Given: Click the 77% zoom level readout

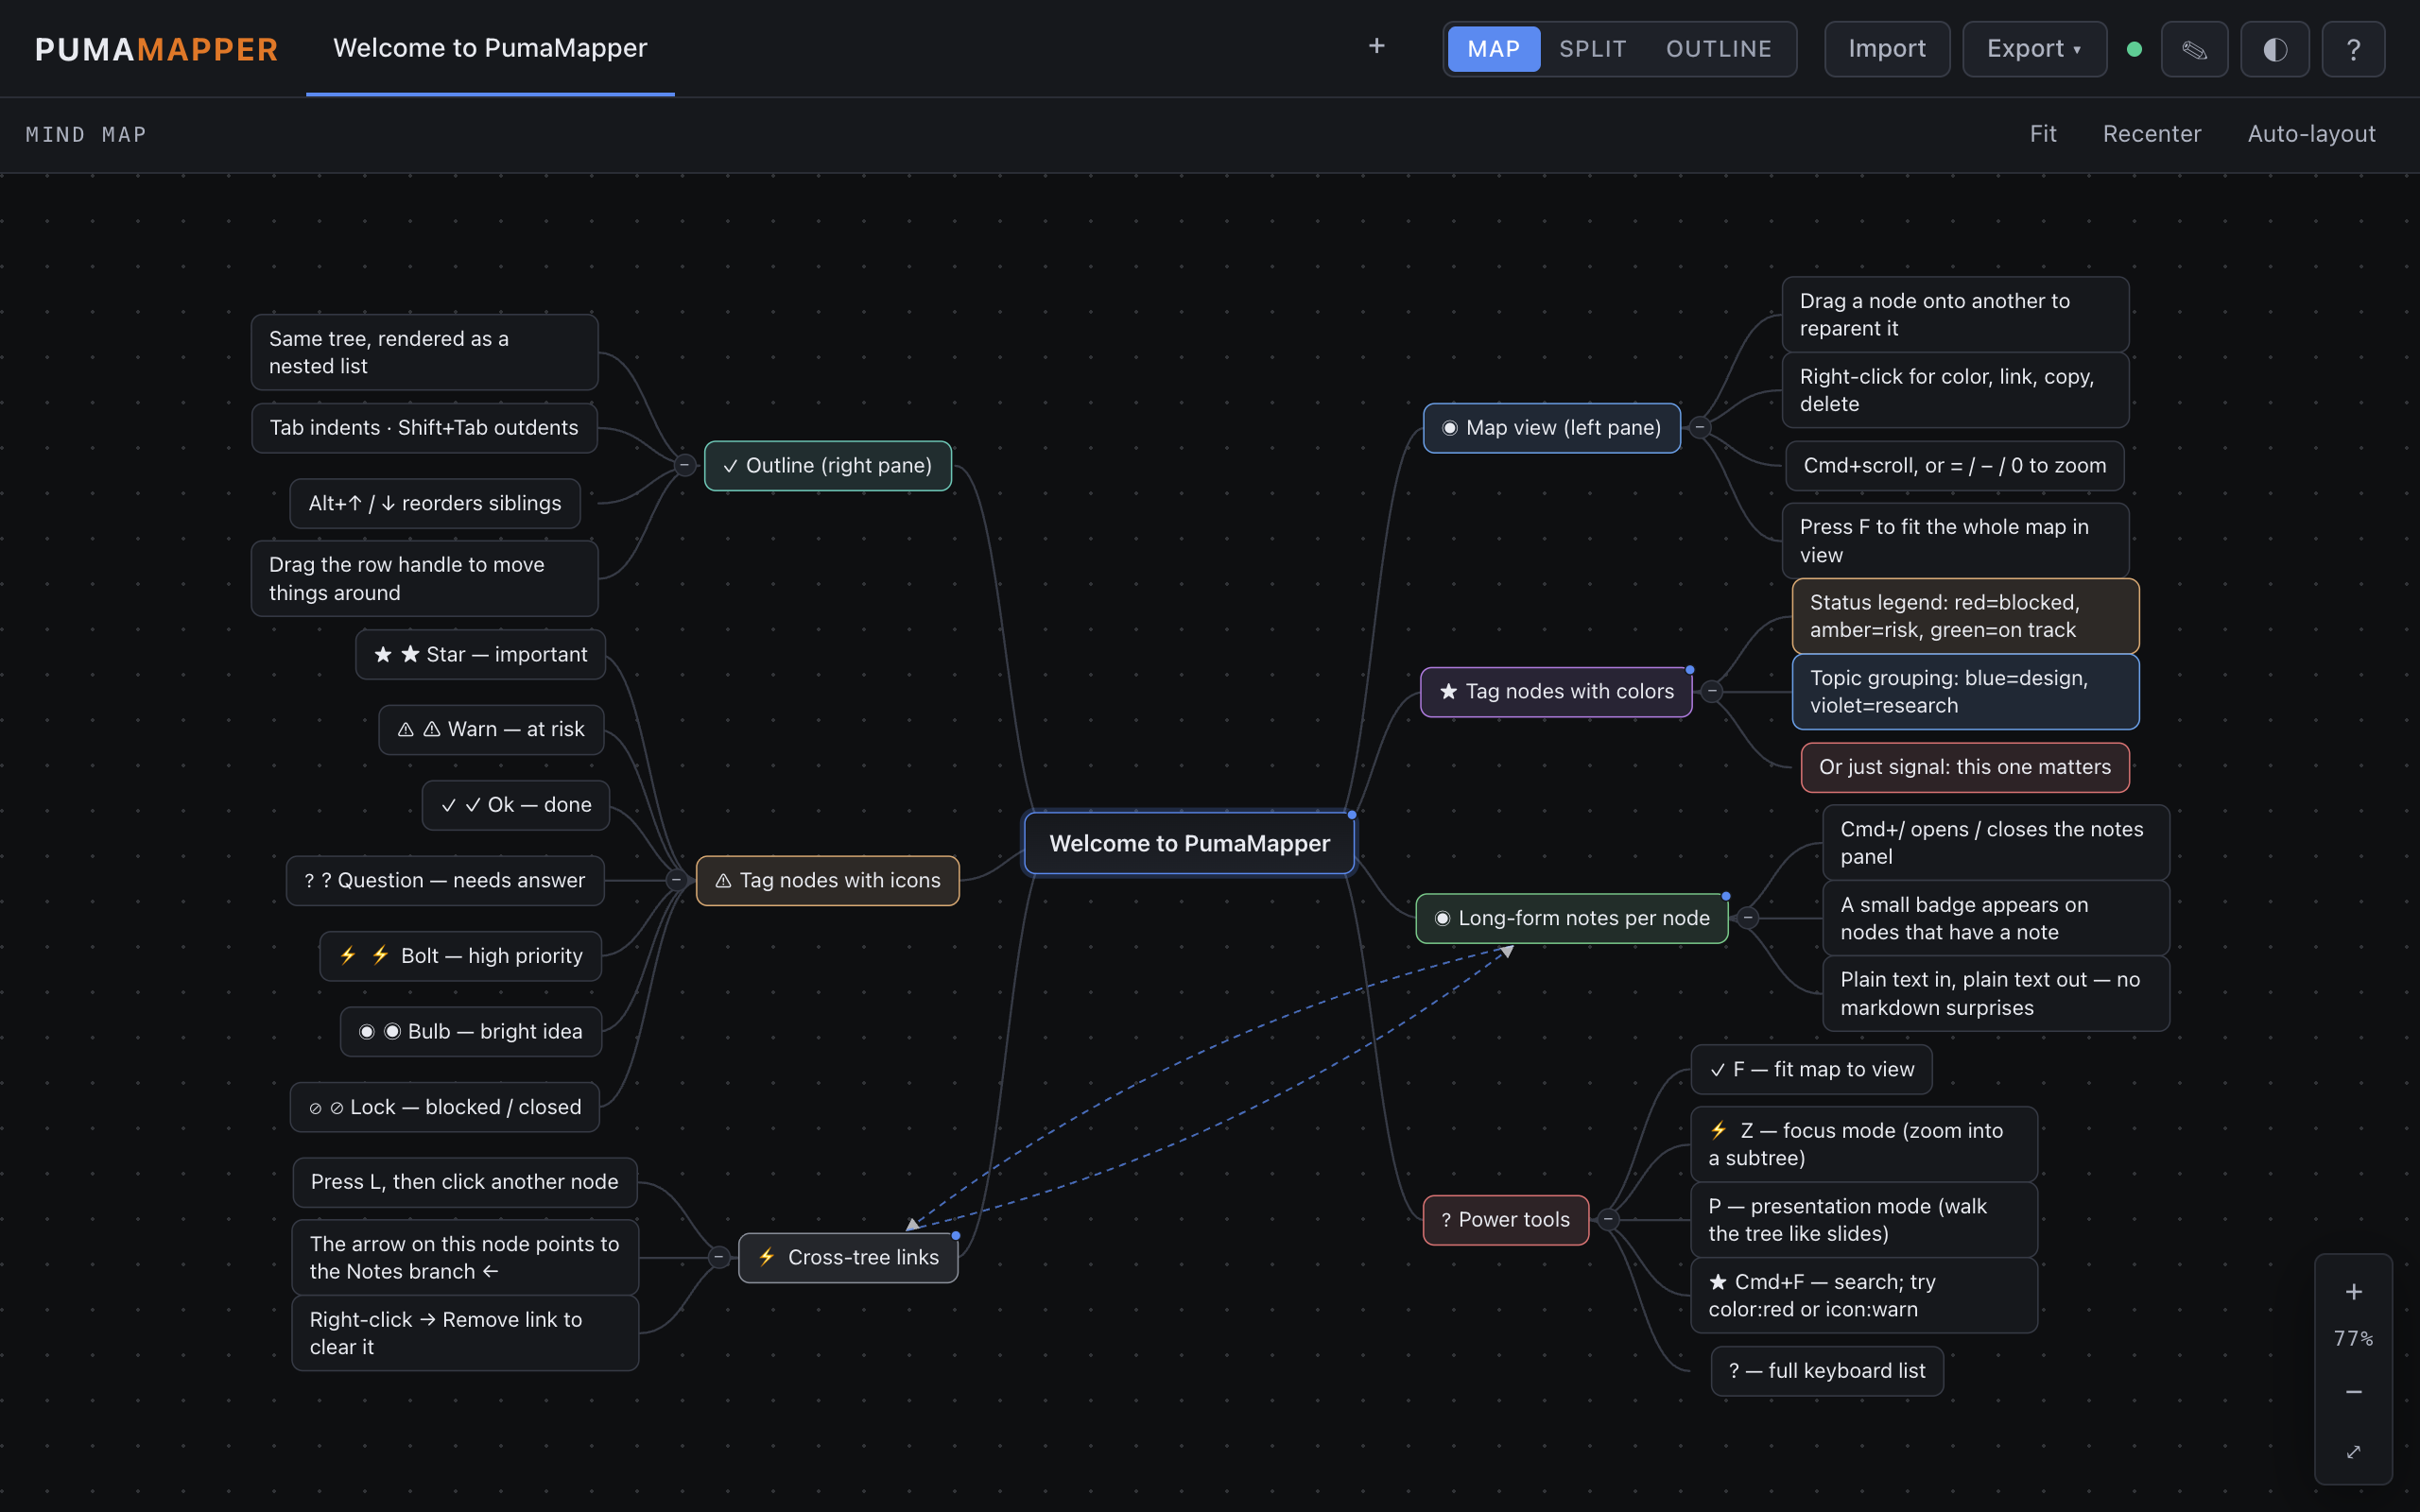Looking at the screenshot, I should click(x=2354, y=1339).
